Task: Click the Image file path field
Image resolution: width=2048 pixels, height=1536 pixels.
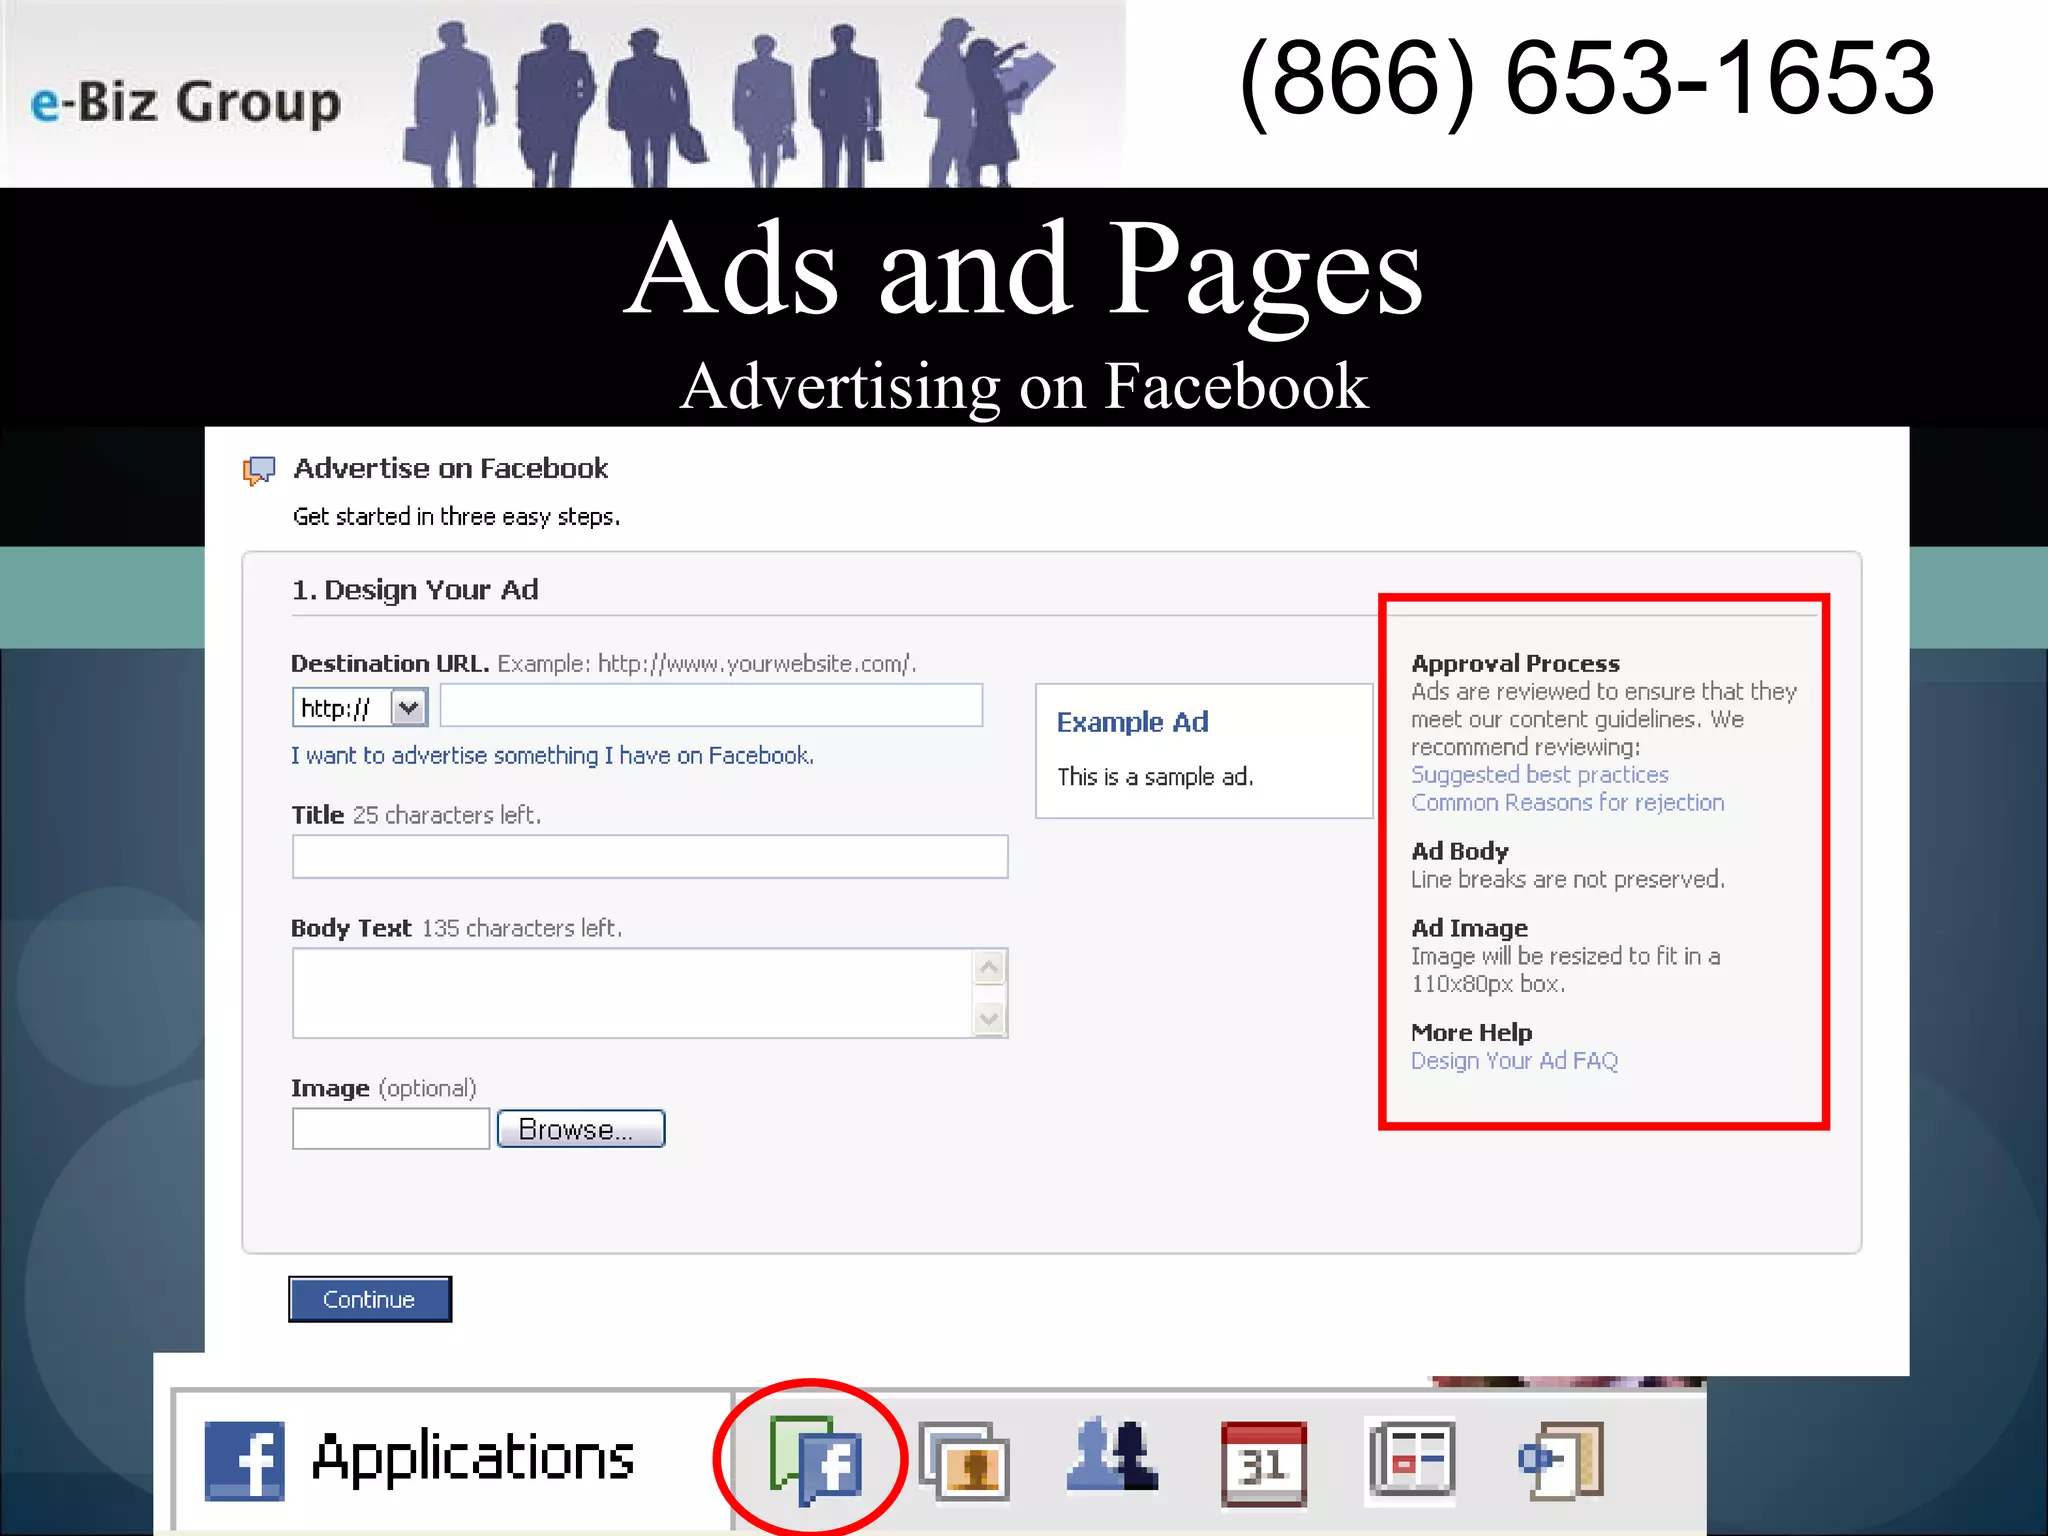Action: click(x=391, y=1129)
